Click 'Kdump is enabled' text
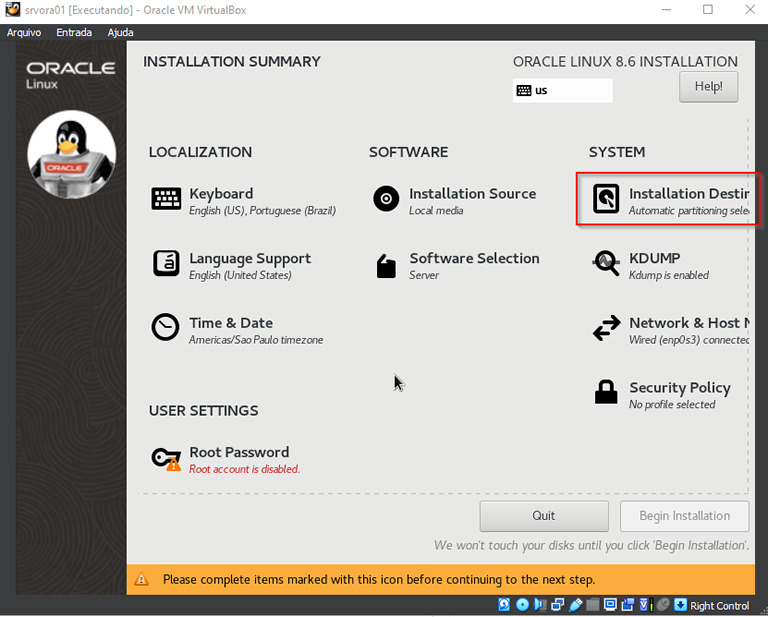Screen dimensions: 768x617 (x=669, y=275)
